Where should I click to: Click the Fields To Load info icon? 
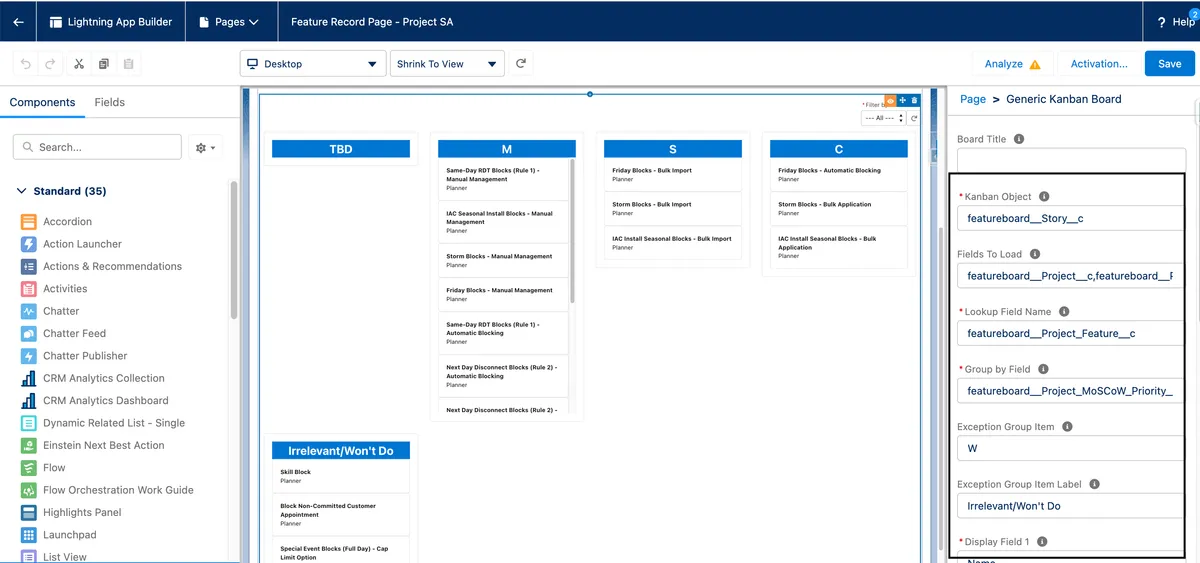click(1035, 254)
